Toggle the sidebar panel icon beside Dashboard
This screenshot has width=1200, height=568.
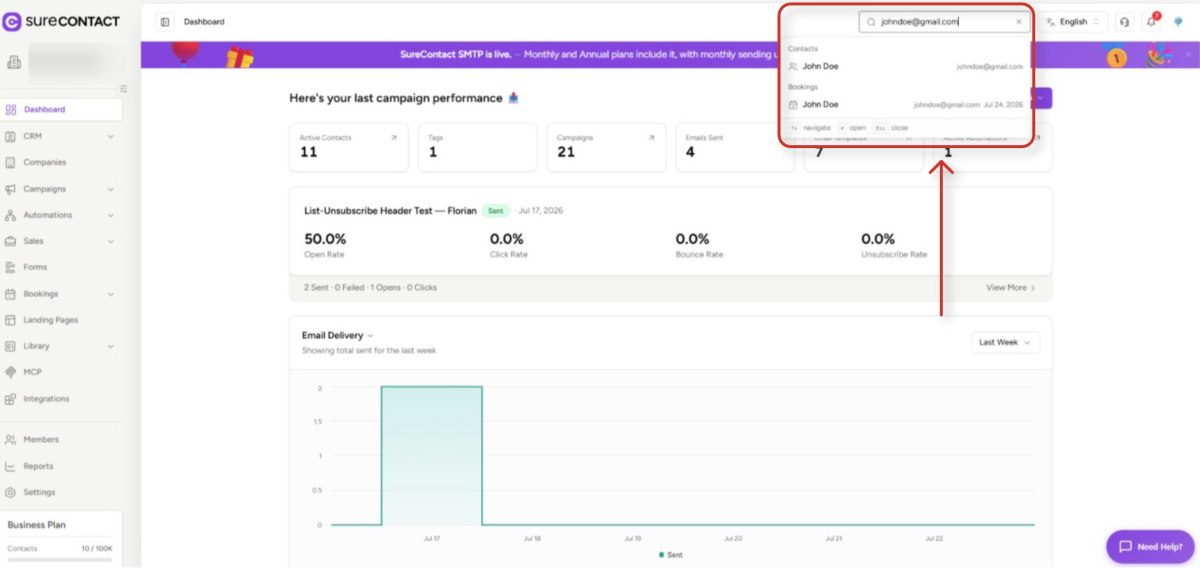pos(165,21)
